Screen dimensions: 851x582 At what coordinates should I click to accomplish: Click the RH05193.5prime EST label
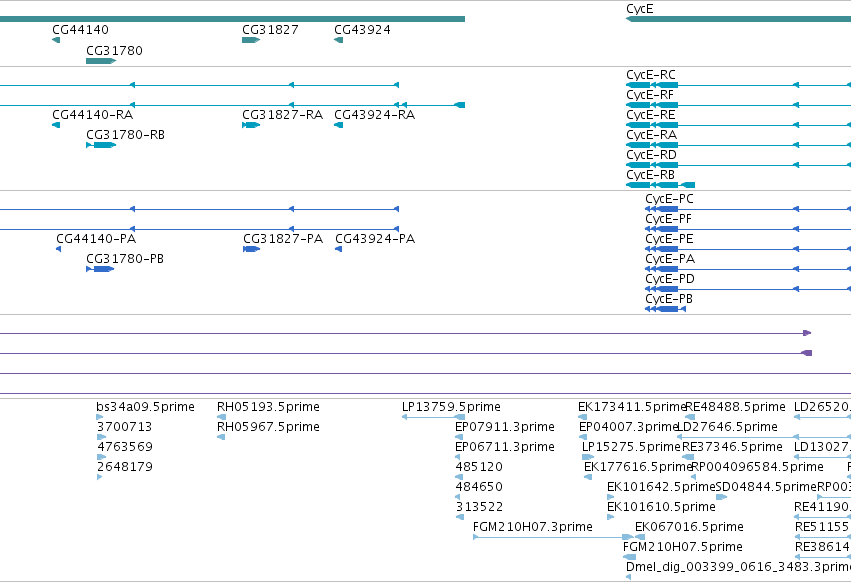[268, 407]
